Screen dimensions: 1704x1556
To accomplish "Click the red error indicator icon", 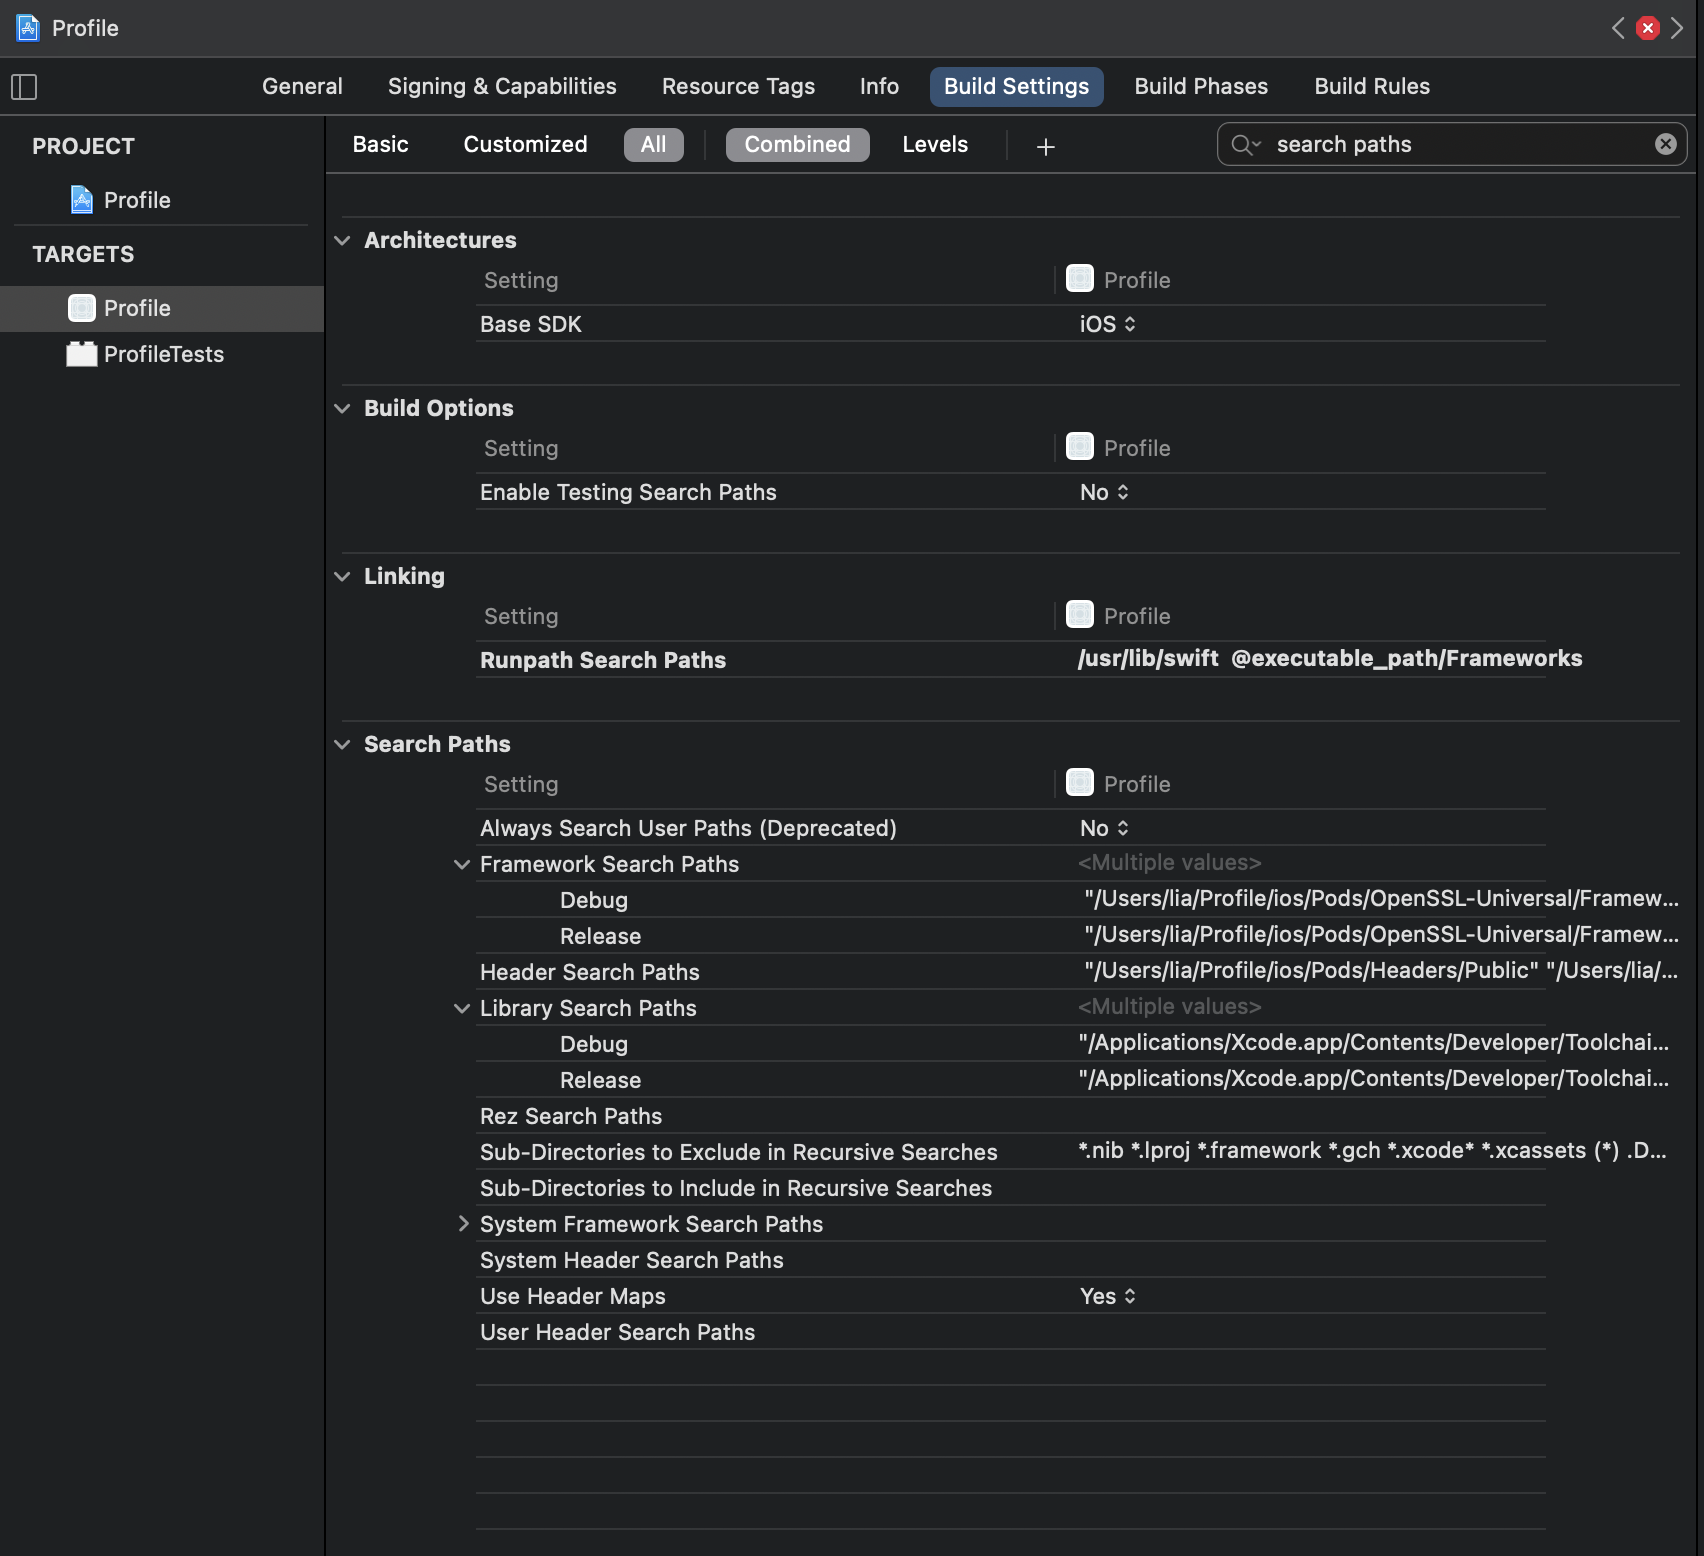I will pyautogui.click(x=1647, y=28).
